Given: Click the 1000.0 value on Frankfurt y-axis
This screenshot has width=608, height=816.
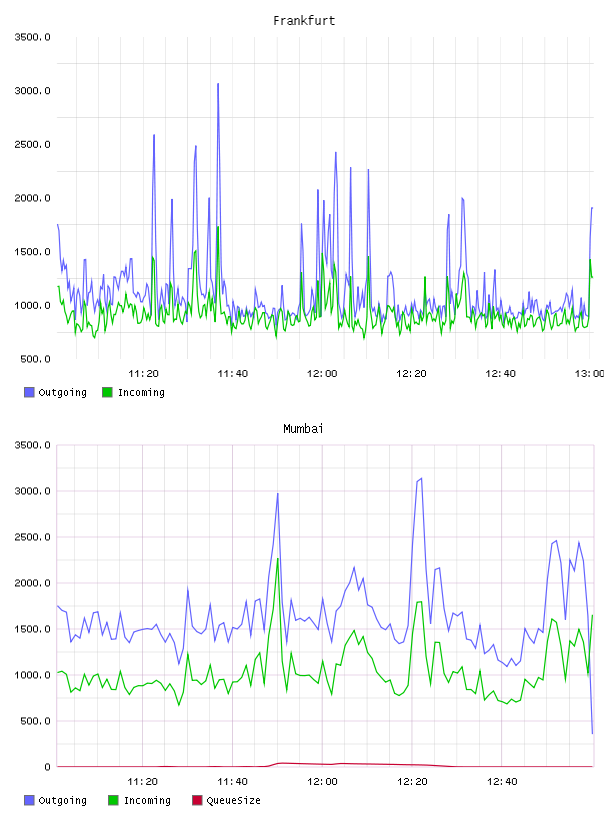Looking at the screenshot, I should [x=32, y=305].
